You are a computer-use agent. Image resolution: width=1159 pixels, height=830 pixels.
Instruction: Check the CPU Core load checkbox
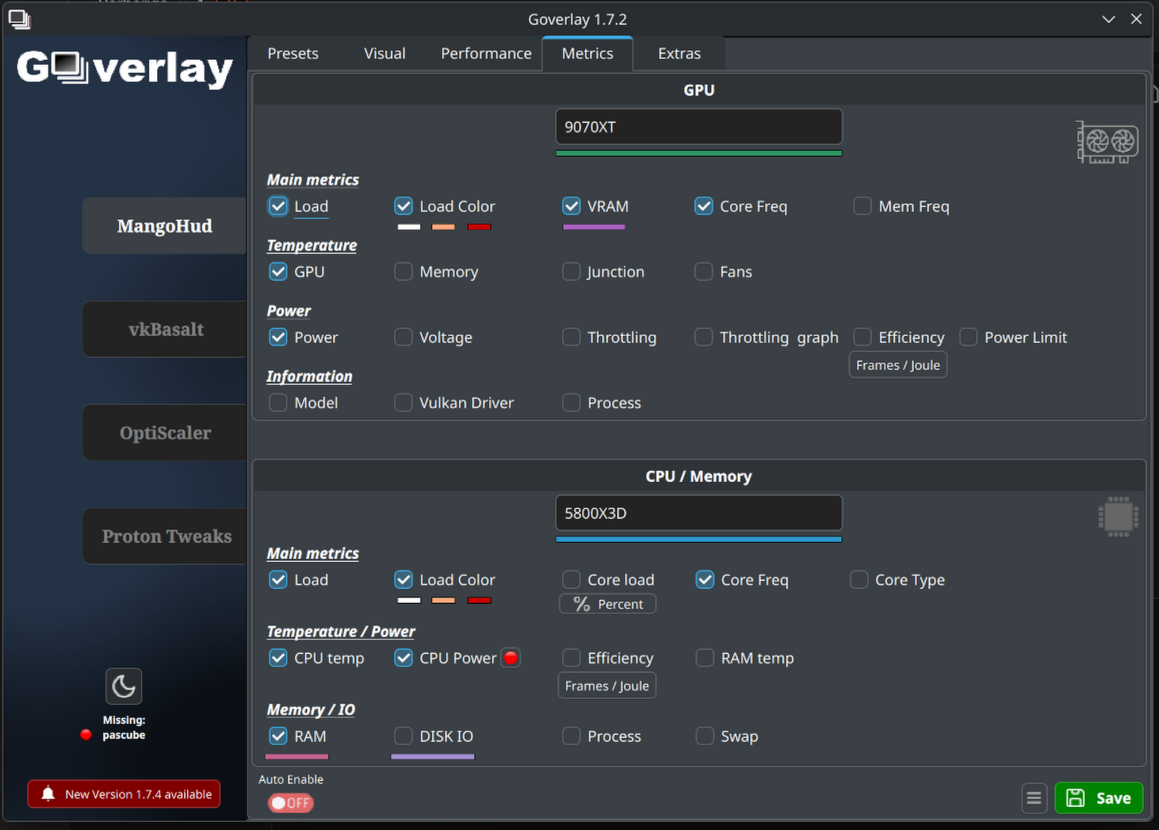pos(571,579)
